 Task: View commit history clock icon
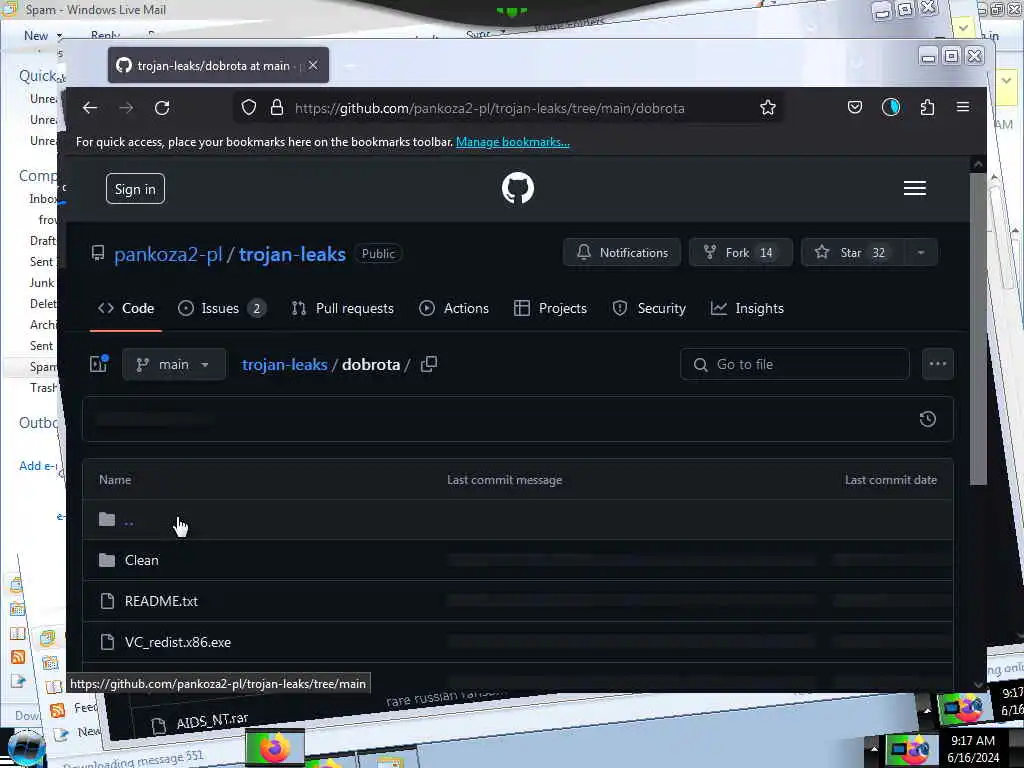pos(927,419)
